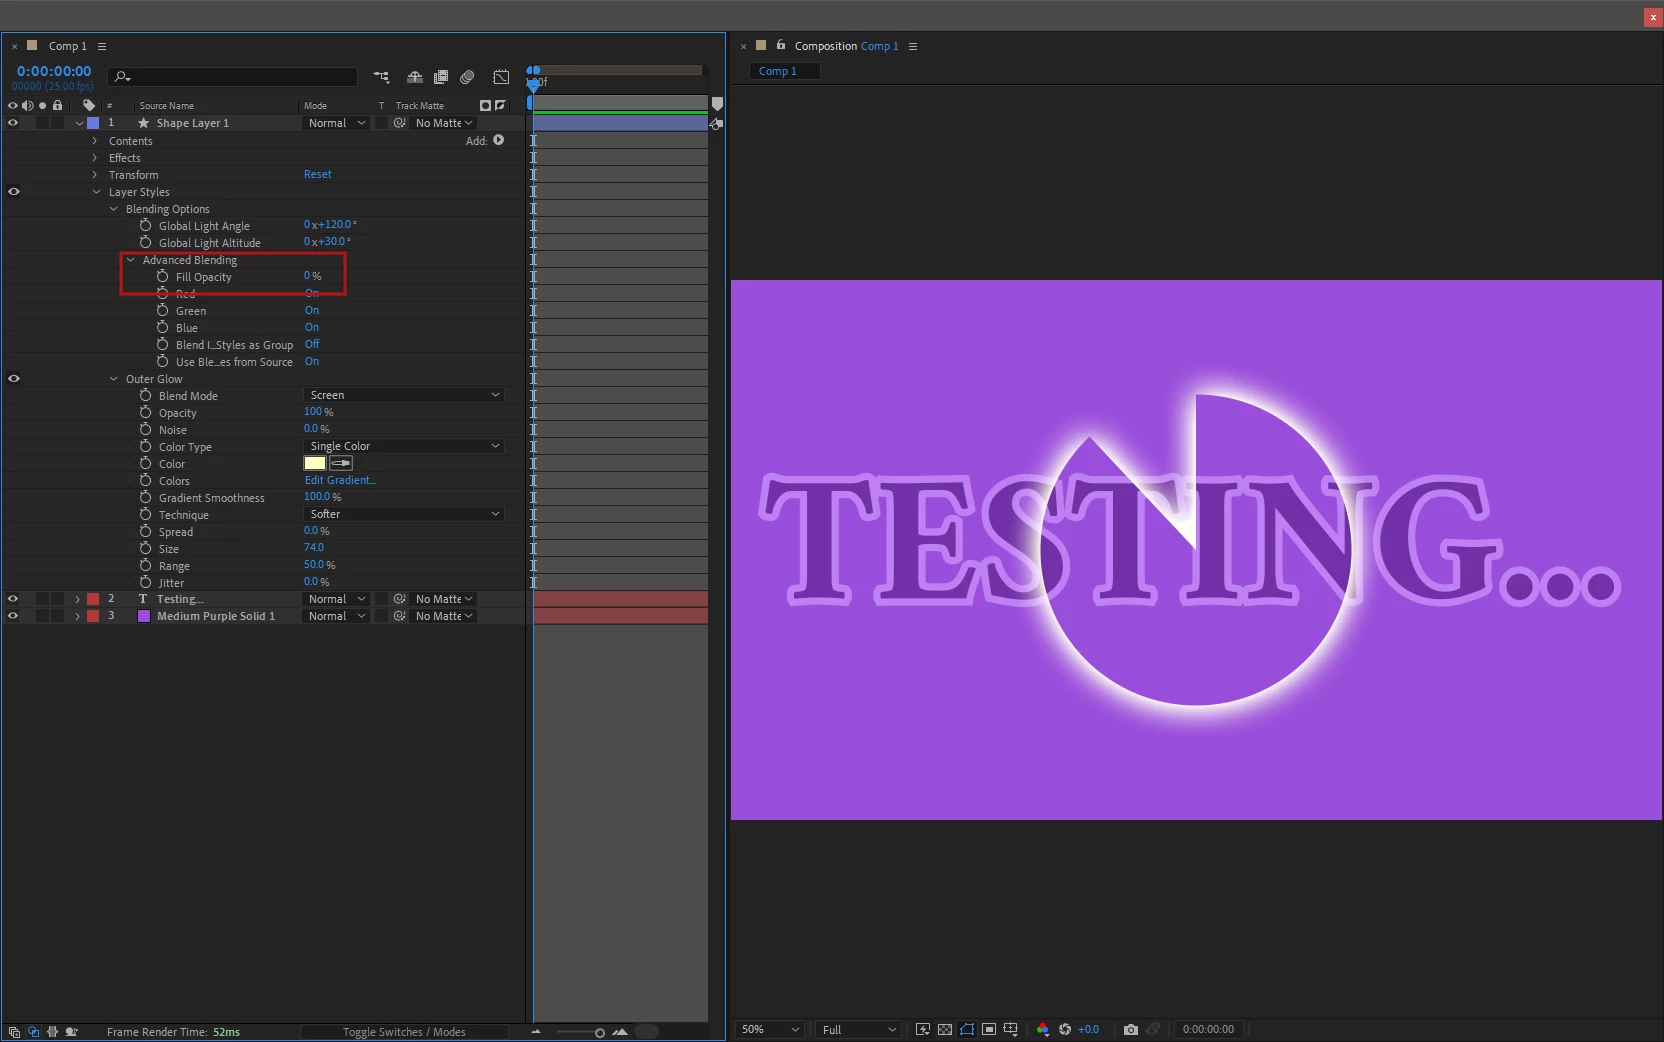1664x1042 pixels.
Task: Toggle the Transparency Grid icon
Action: tap(945, 1029)
